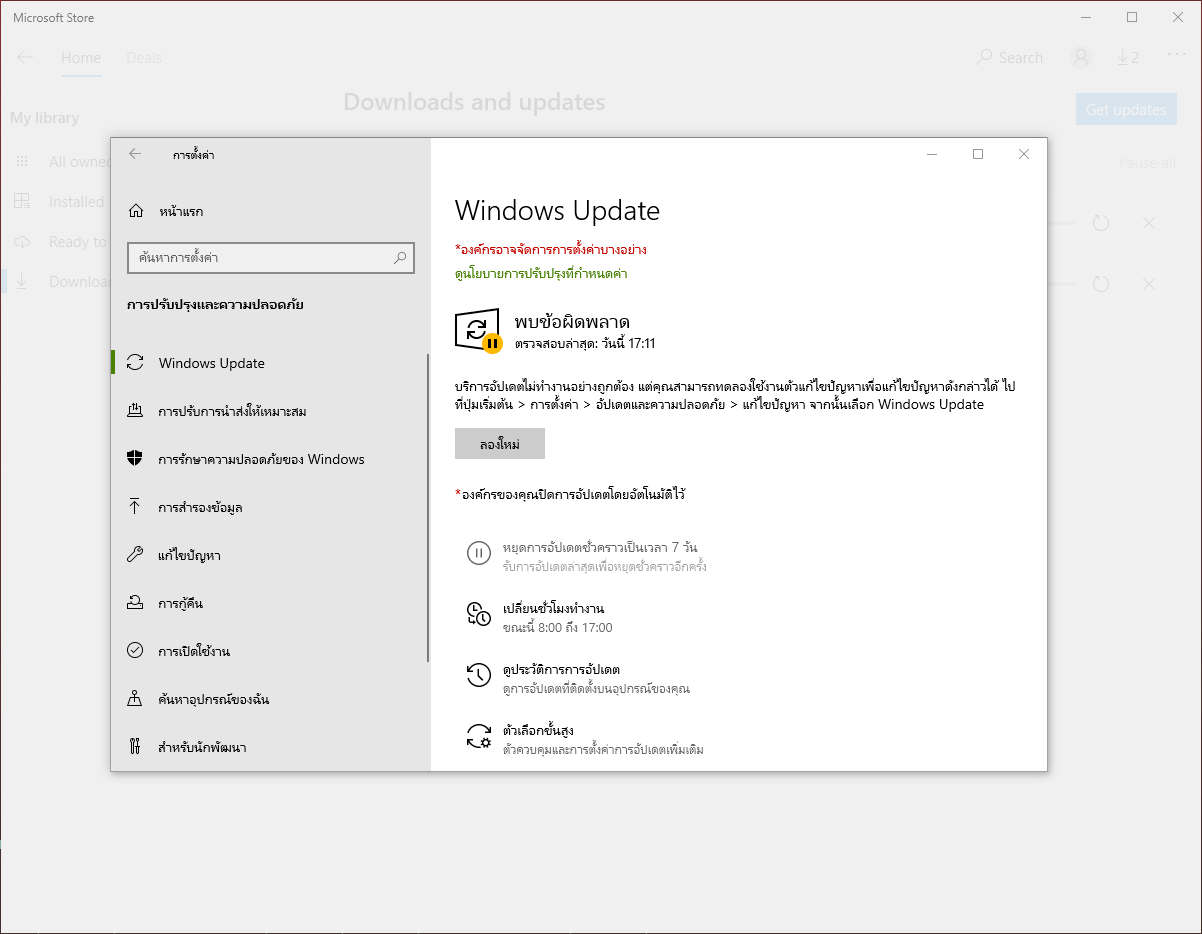Select Installed in Store library sidebar

(58, 202)
